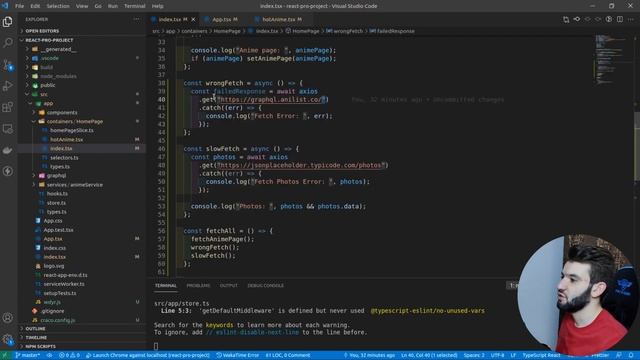Click the WakaTime Error status item

pyautogui.click(x=238, y=355)
